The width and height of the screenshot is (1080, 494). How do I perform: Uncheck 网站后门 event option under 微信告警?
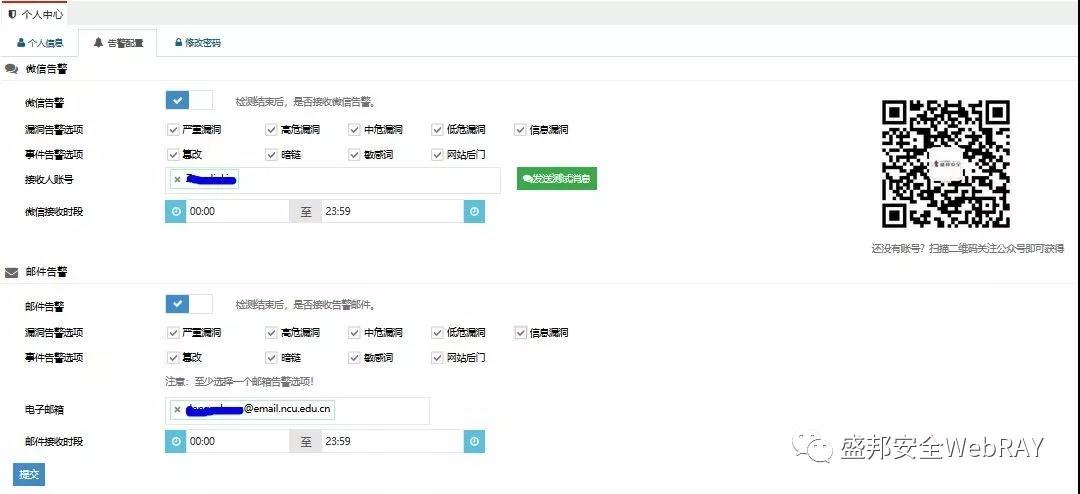tap(437, 154)
